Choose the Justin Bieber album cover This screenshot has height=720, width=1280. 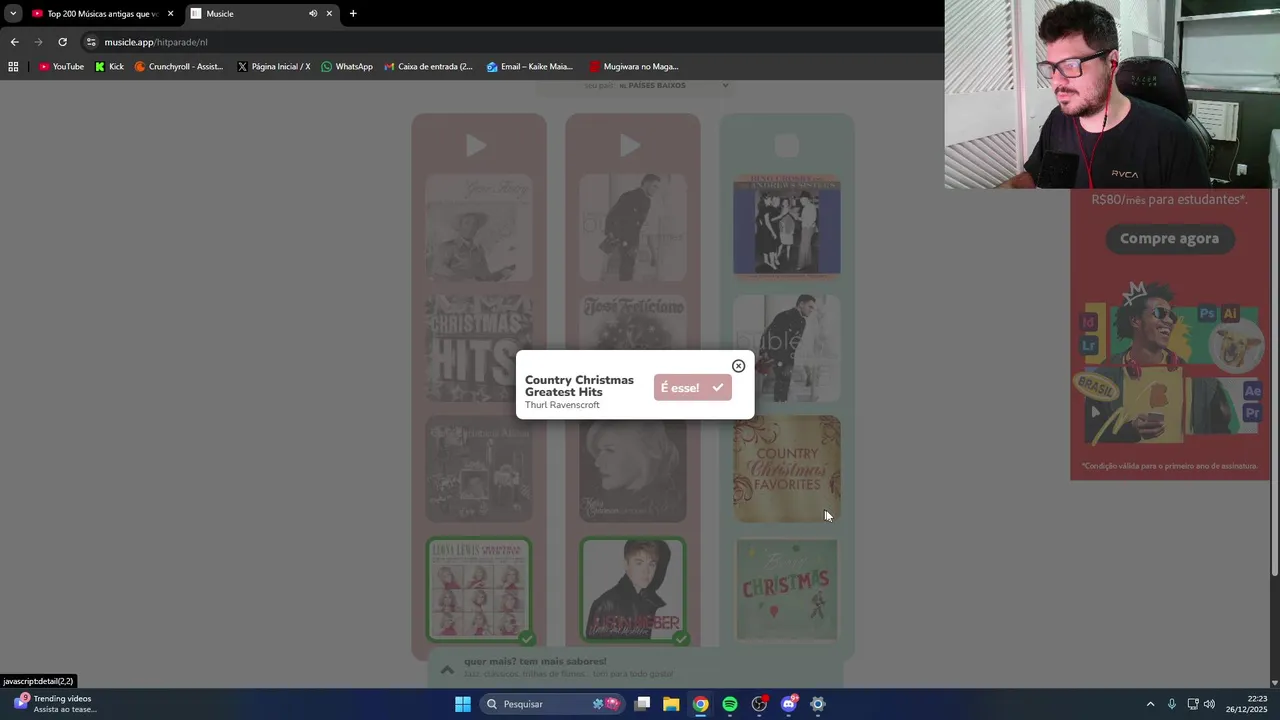(633, 590)
